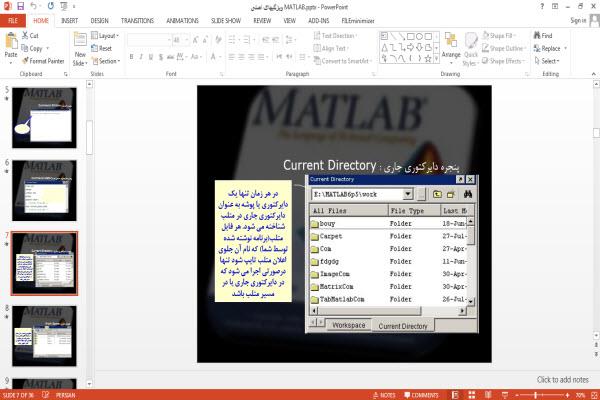Open the FILE tab

[13, 21]
